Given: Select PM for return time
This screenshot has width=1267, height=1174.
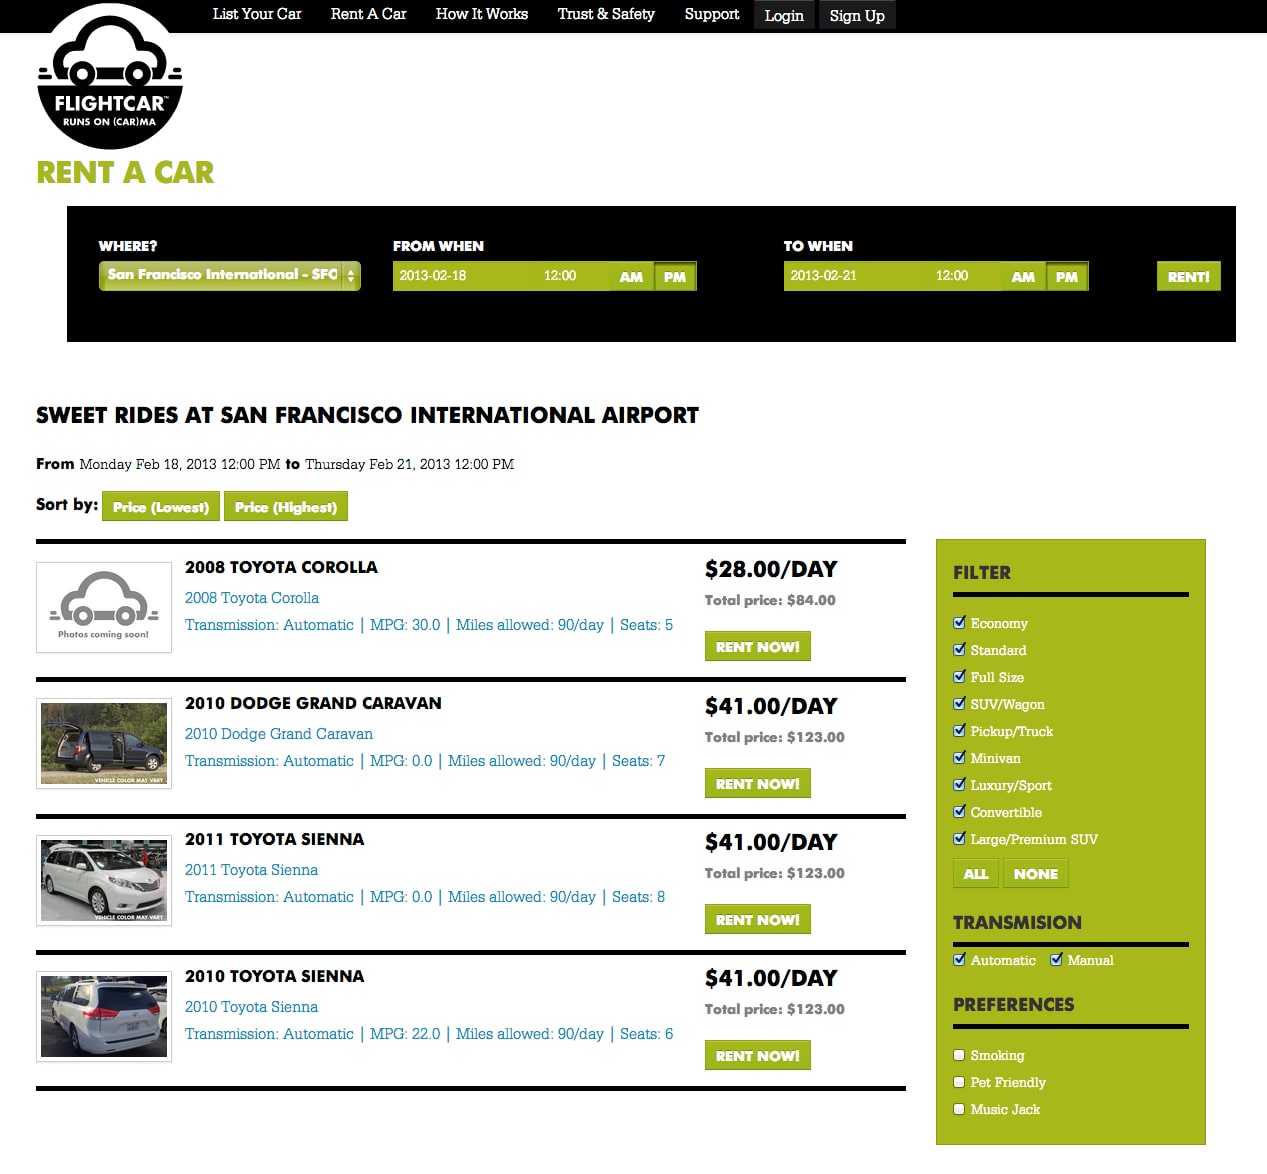Looking at the screenshot, I should [x=1067, y=277].
